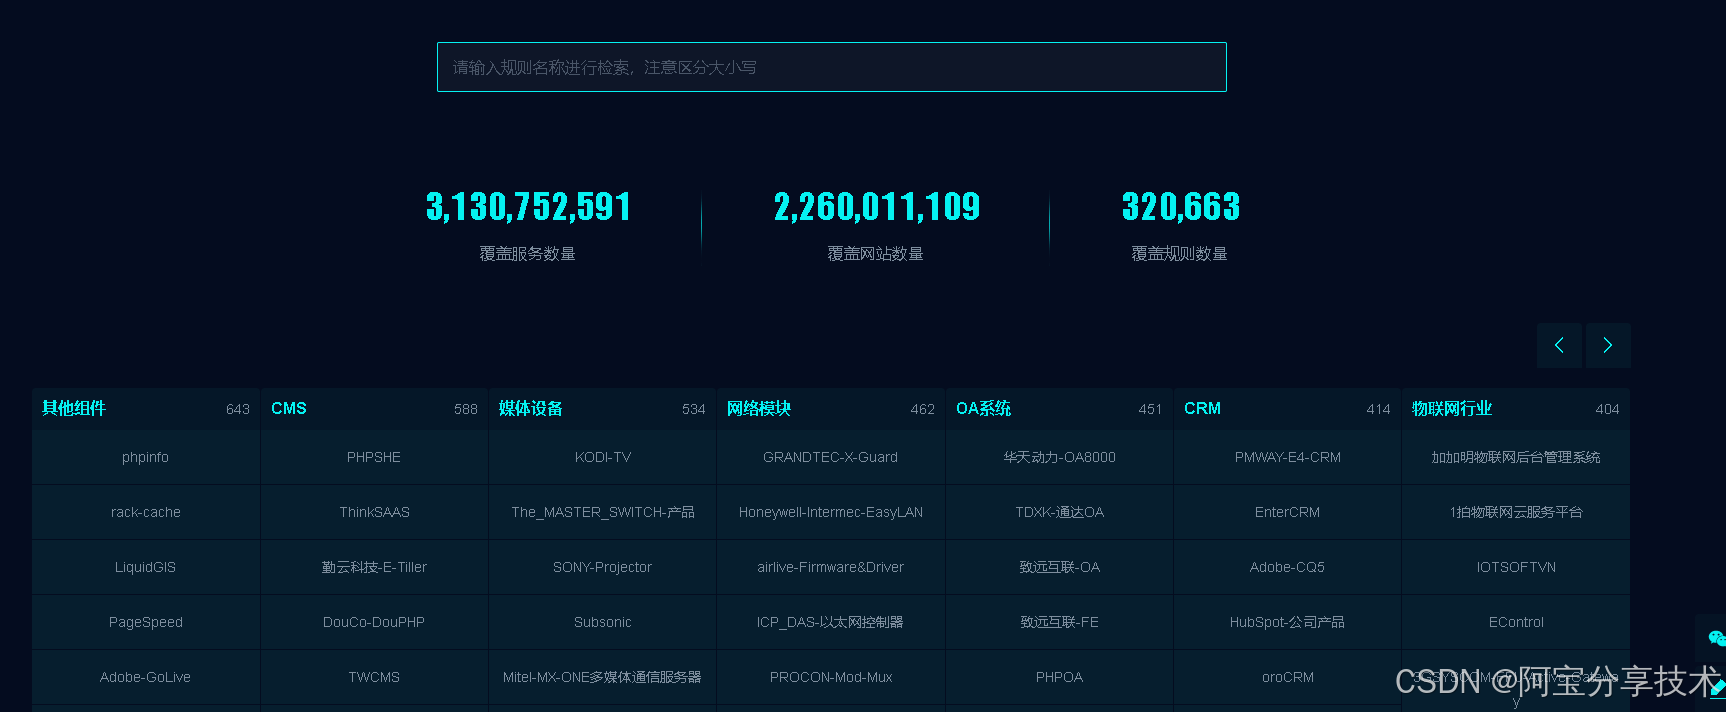Open the 媒体设备 category header

point(602,408)
